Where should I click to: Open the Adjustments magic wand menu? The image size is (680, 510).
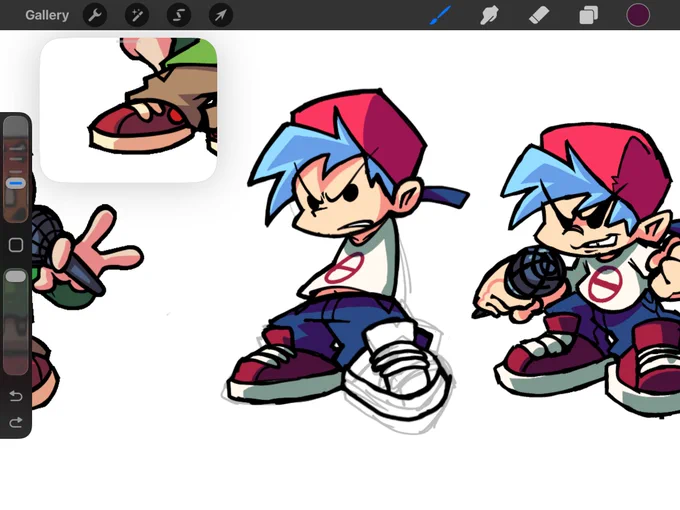(137, 15)
